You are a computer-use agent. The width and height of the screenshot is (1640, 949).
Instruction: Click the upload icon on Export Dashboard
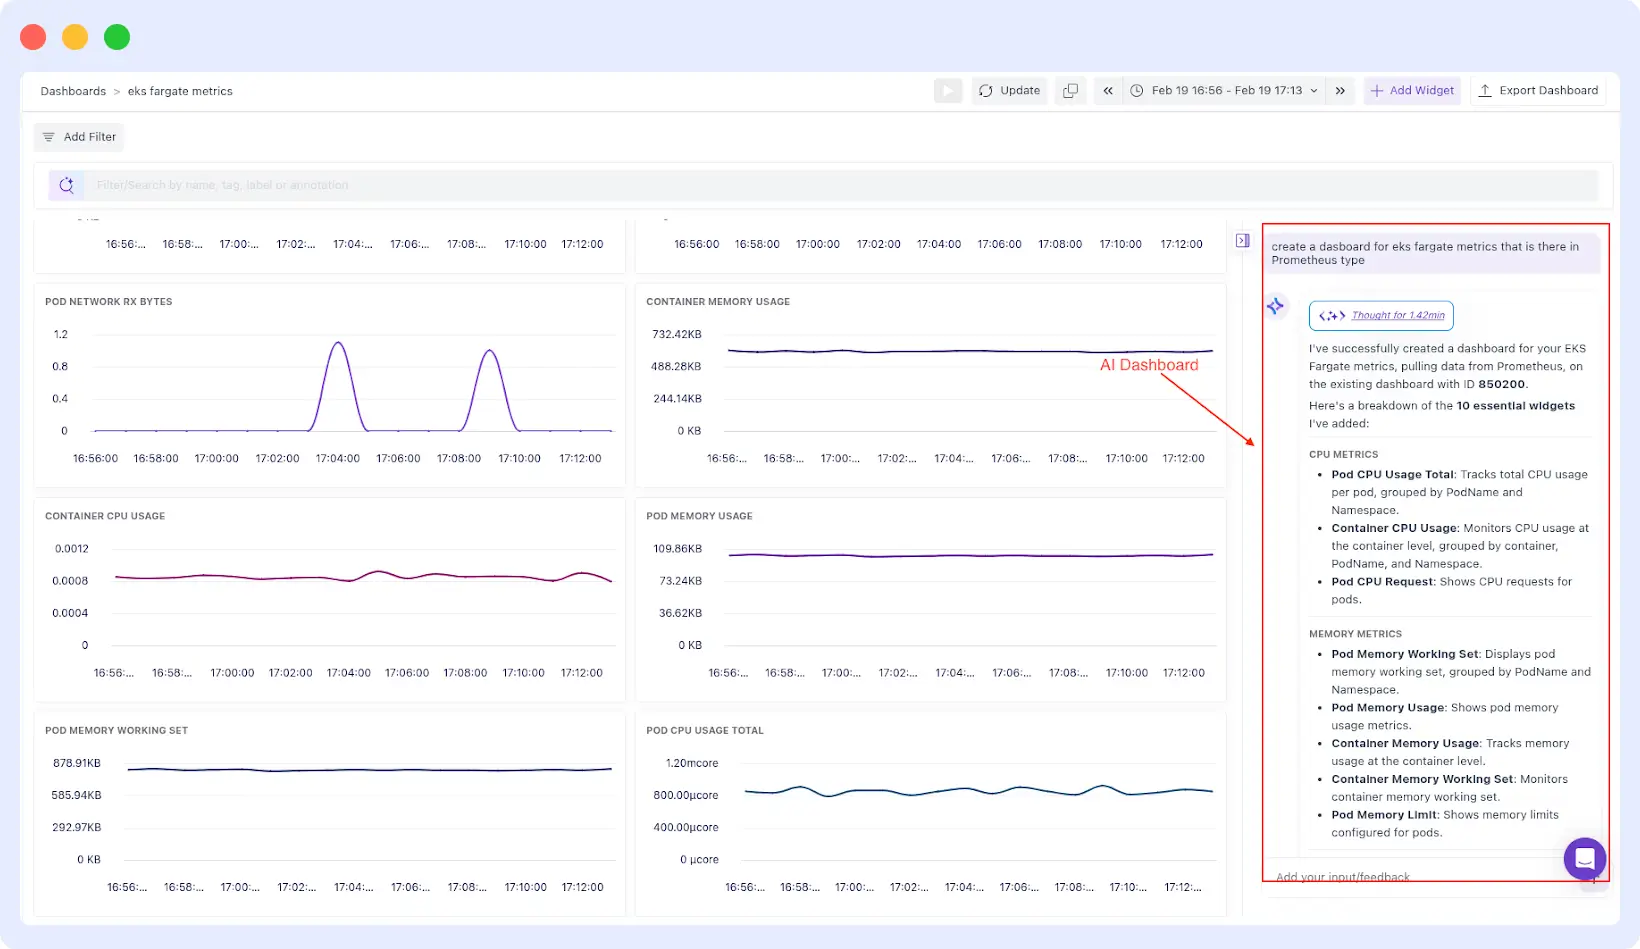click(x=1485, y=91)
